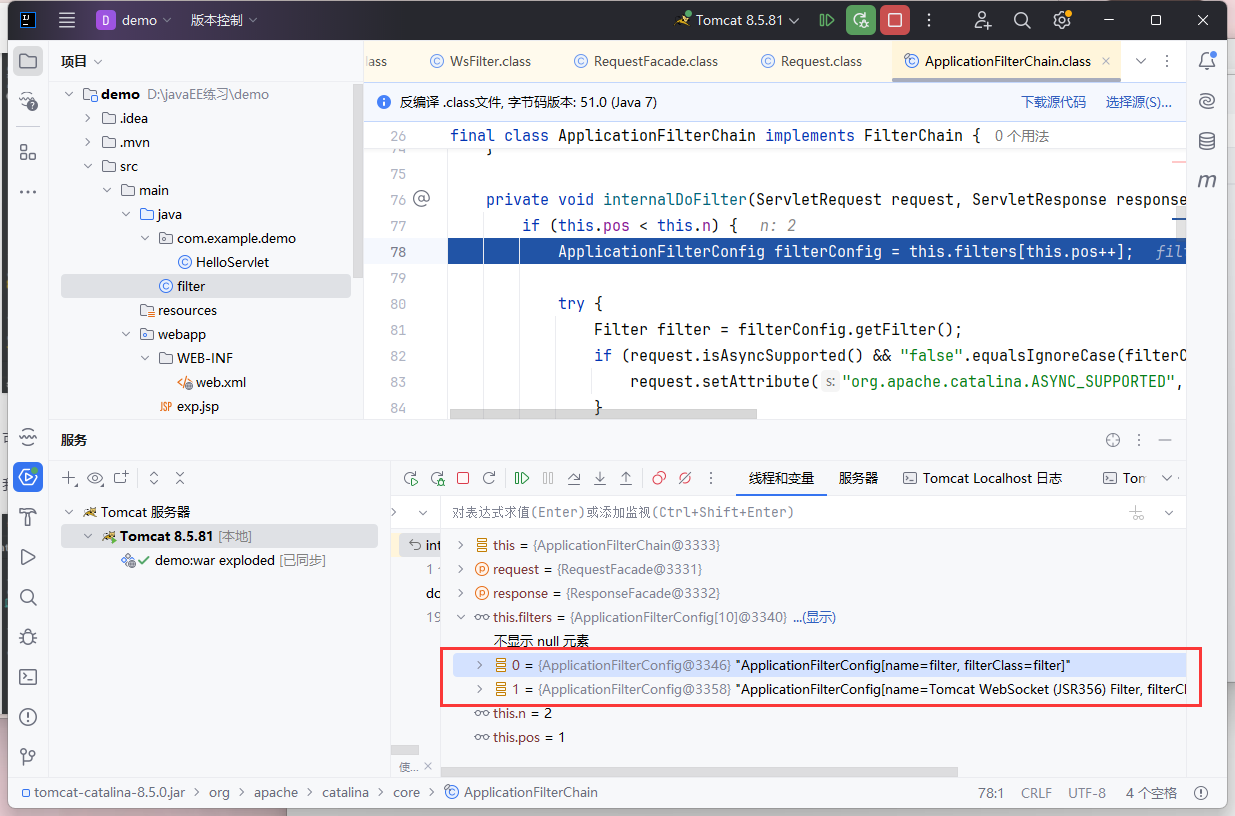This screenshot has width=1235, height=816.
Task: Expand variable 0 ApplicationFilterConfig@3346
Action: click(x=479, y=665)
